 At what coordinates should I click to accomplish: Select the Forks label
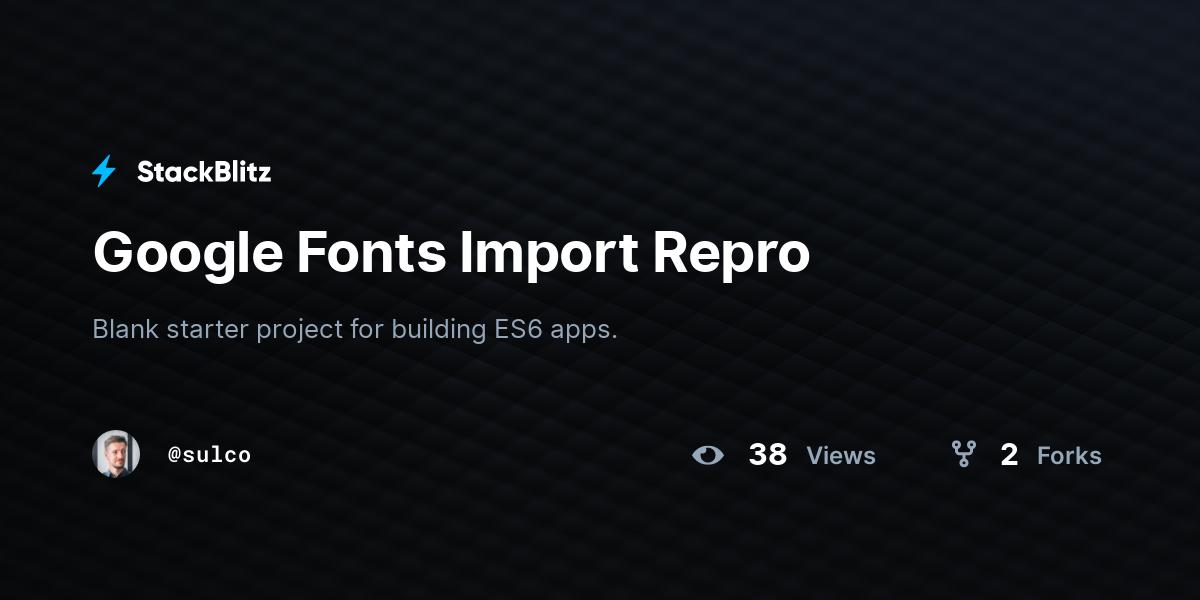tap(1069, 456)
